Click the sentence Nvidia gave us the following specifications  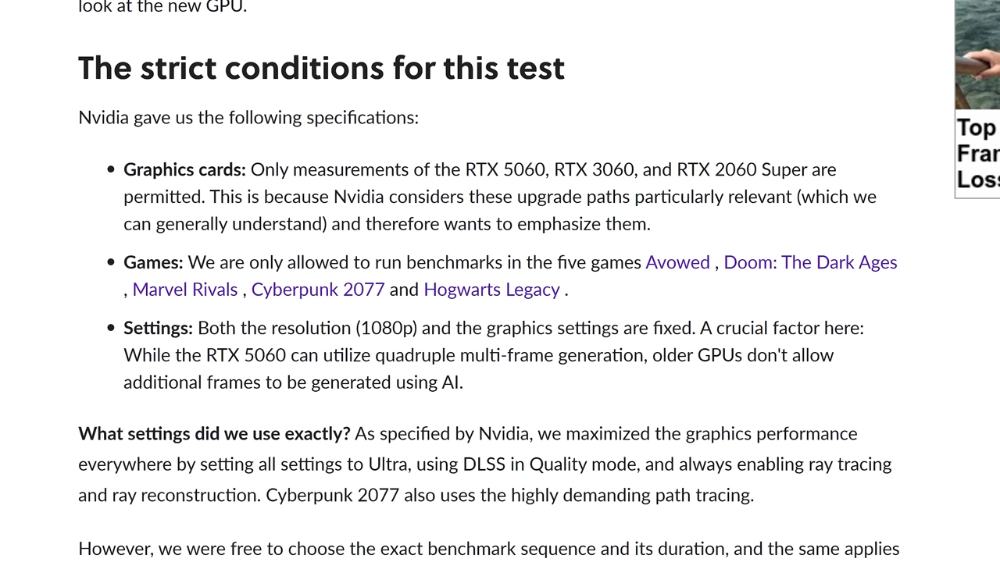249,117
